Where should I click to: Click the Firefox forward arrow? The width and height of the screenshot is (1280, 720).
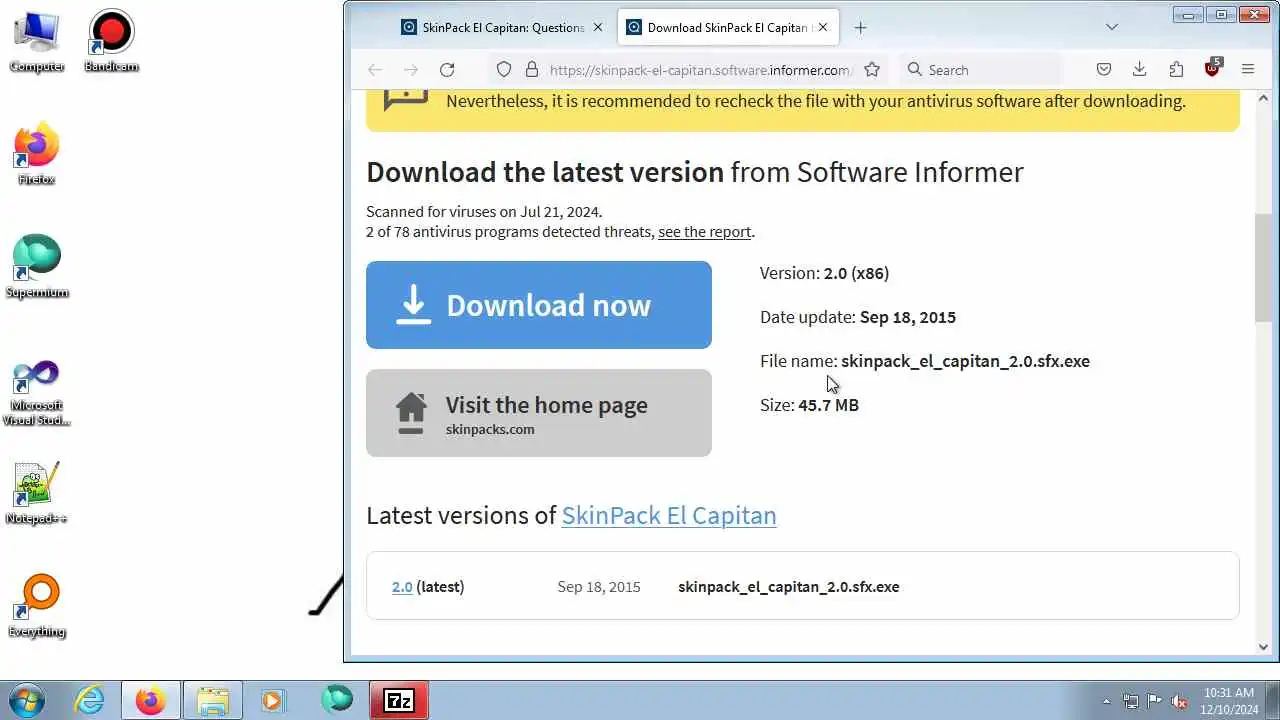point(411,69)
